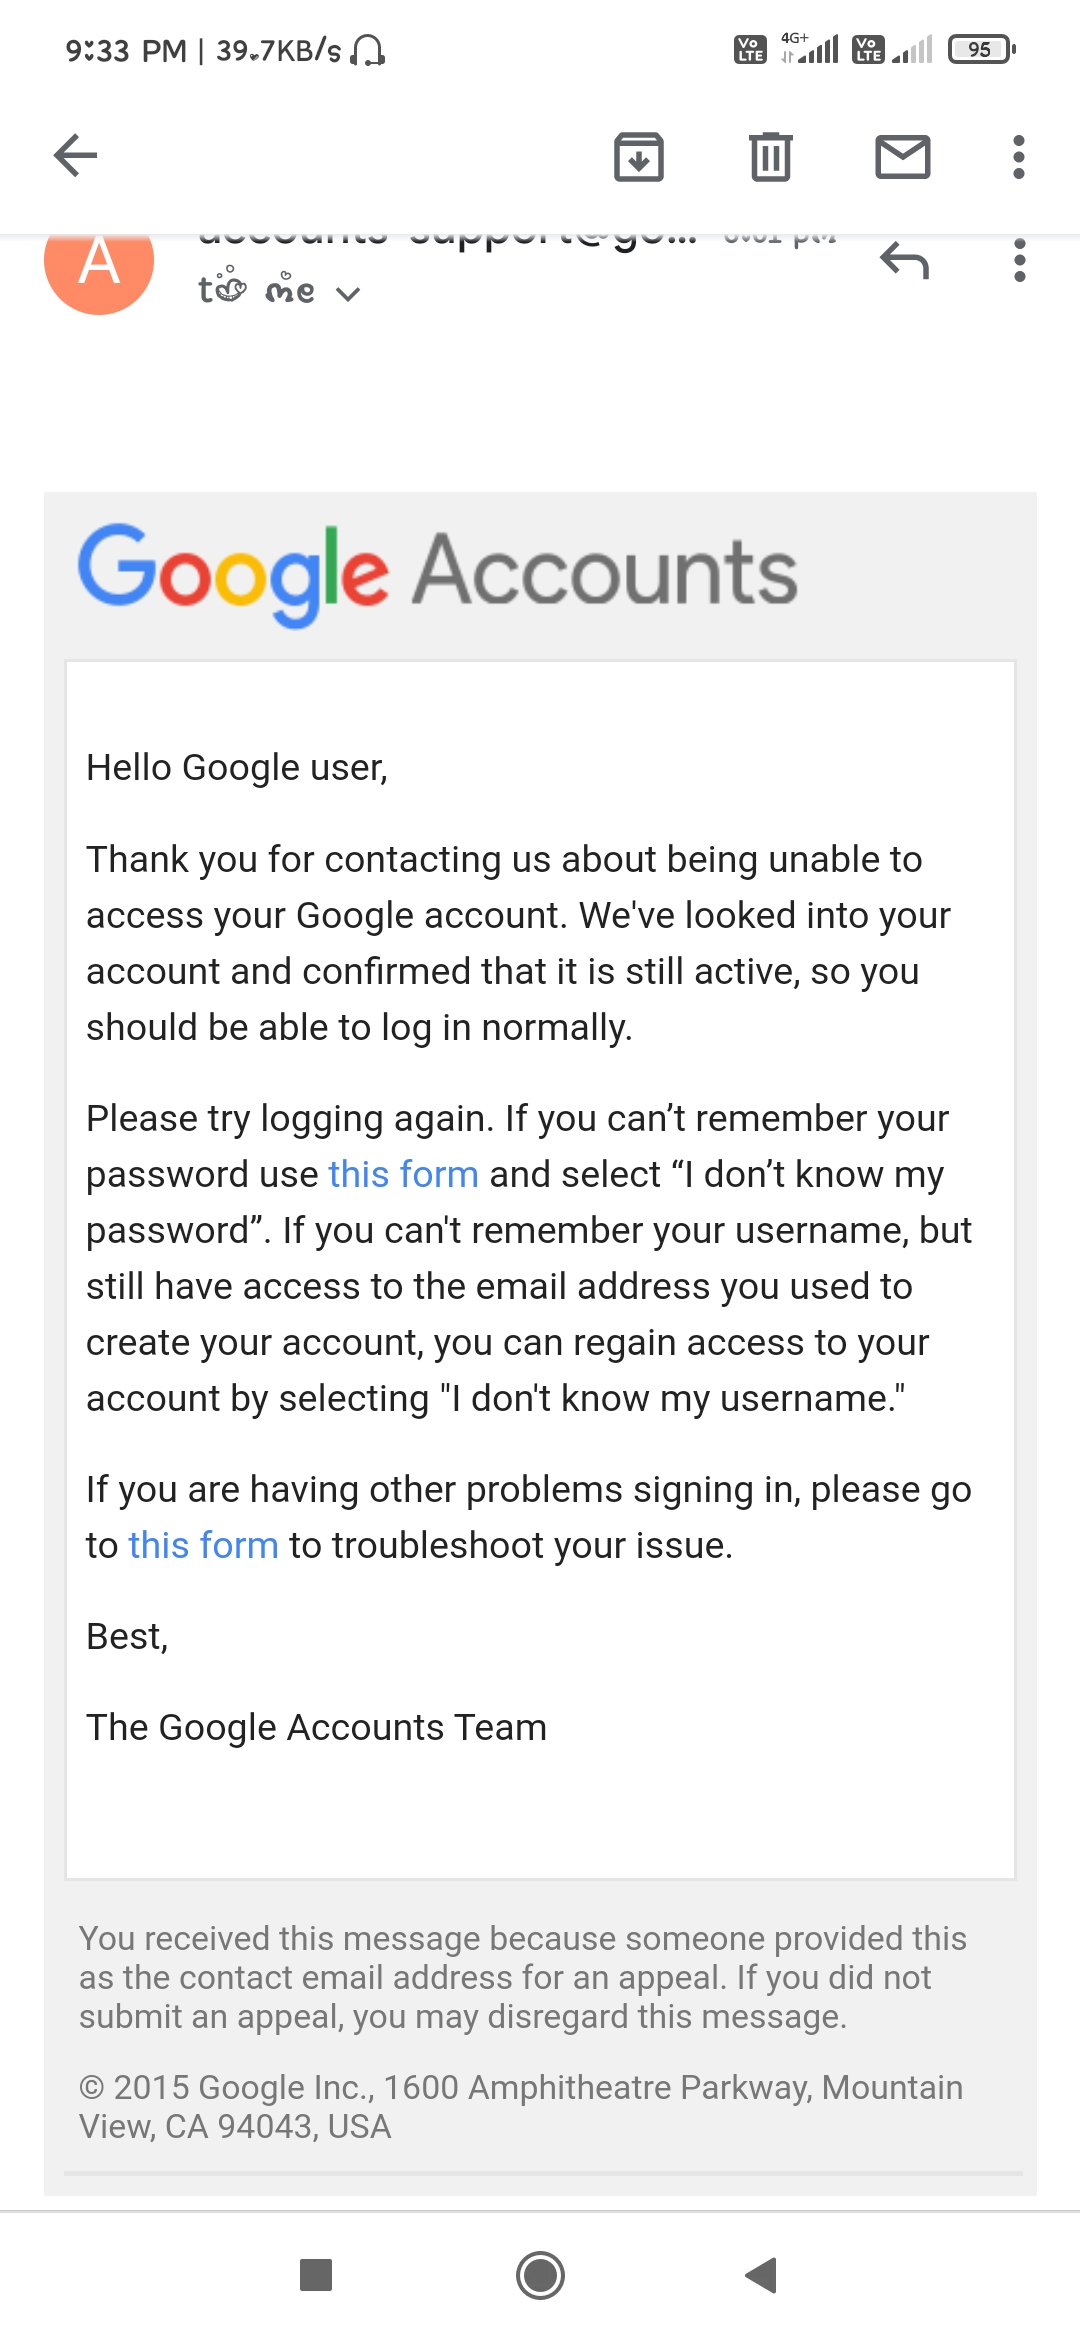Image resolution: width=1080 pixels, height=2340 pixels.
Task: Open the battery indicator in status bar
Action: point(980,48)
